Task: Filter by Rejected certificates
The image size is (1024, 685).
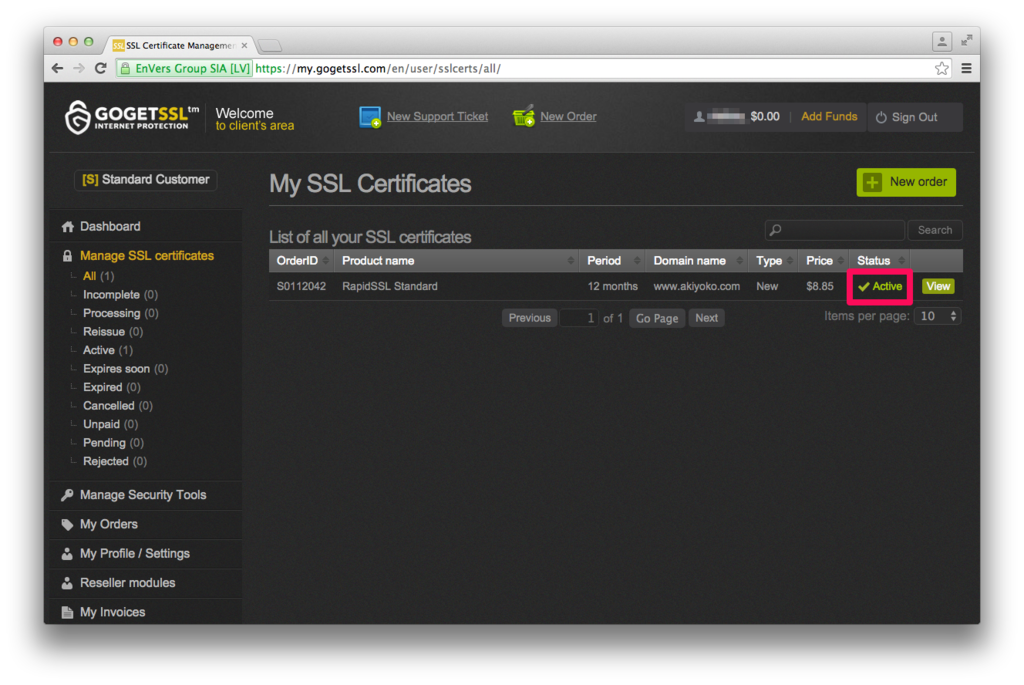Action: pos(115,462)
